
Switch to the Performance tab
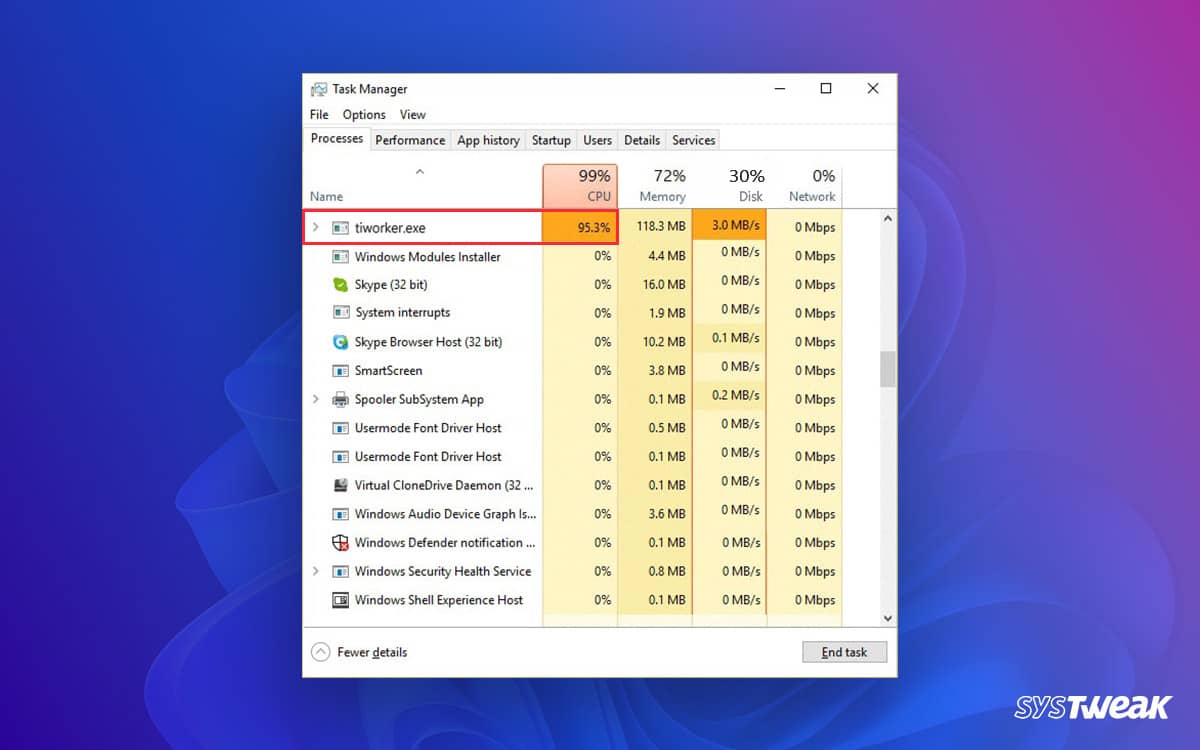[x=410, y=140]
